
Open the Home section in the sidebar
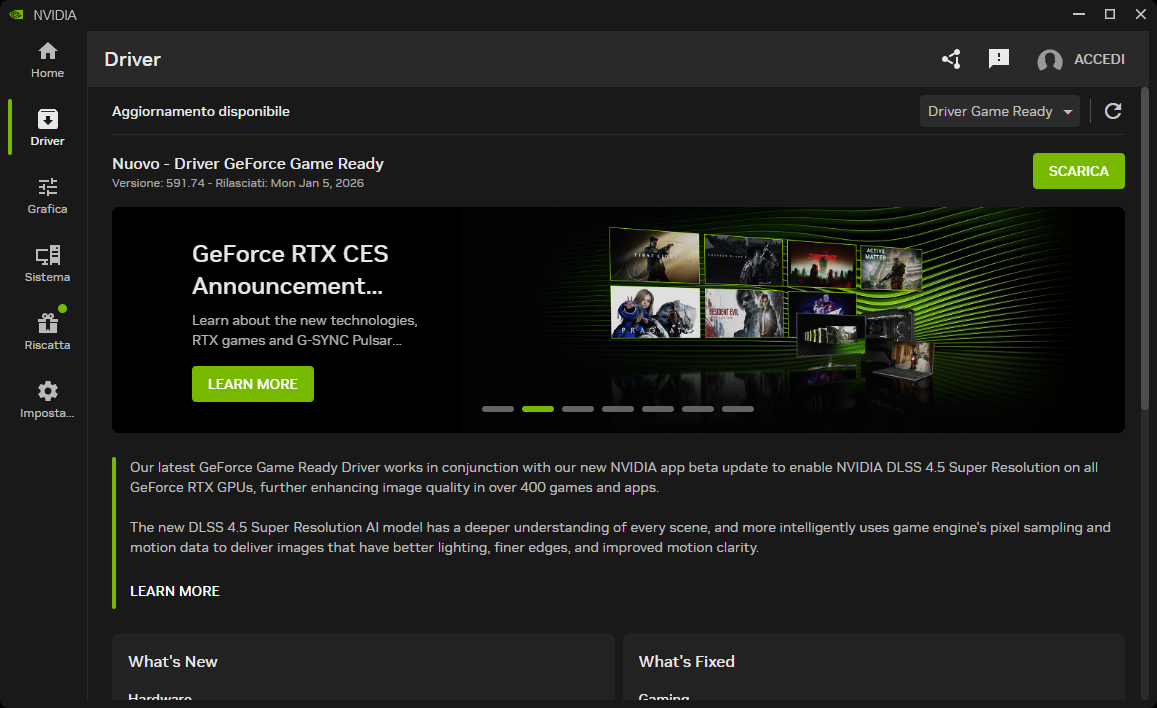click(x=46, y=60)
